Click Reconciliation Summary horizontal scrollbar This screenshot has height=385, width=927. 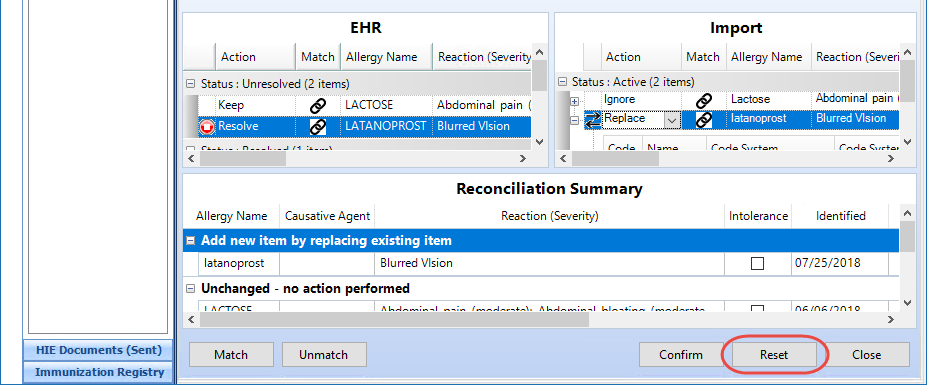click(541, 320)
